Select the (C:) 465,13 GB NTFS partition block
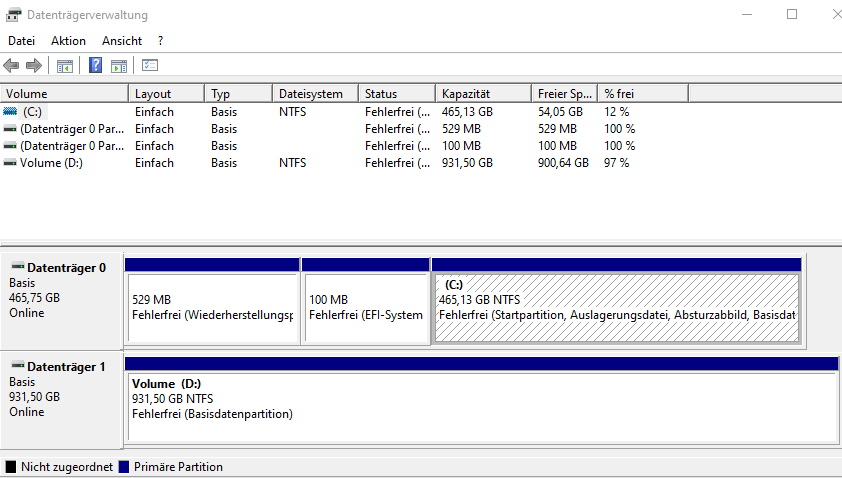Image resolution: width=842 pixels, height=478 pixels. pos(616,308)
